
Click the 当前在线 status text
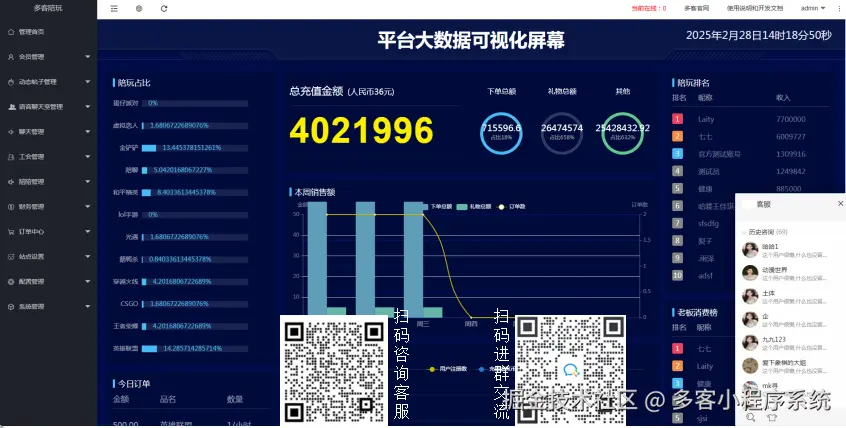(648, 9)
